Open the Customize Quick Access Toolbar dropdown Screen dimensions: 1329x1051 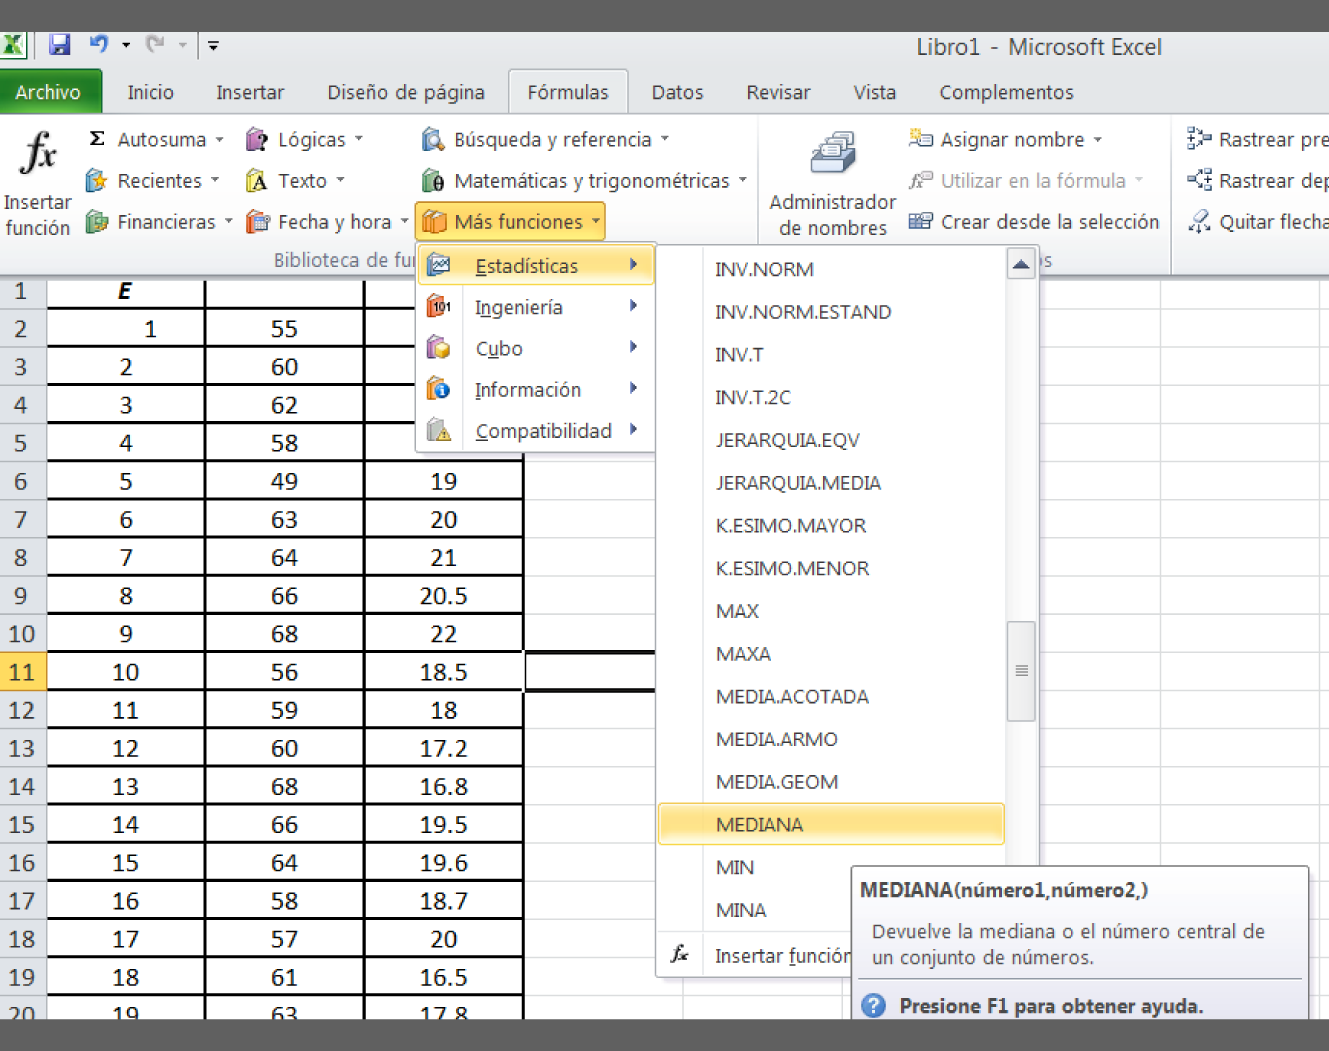(x=213, y=45)
